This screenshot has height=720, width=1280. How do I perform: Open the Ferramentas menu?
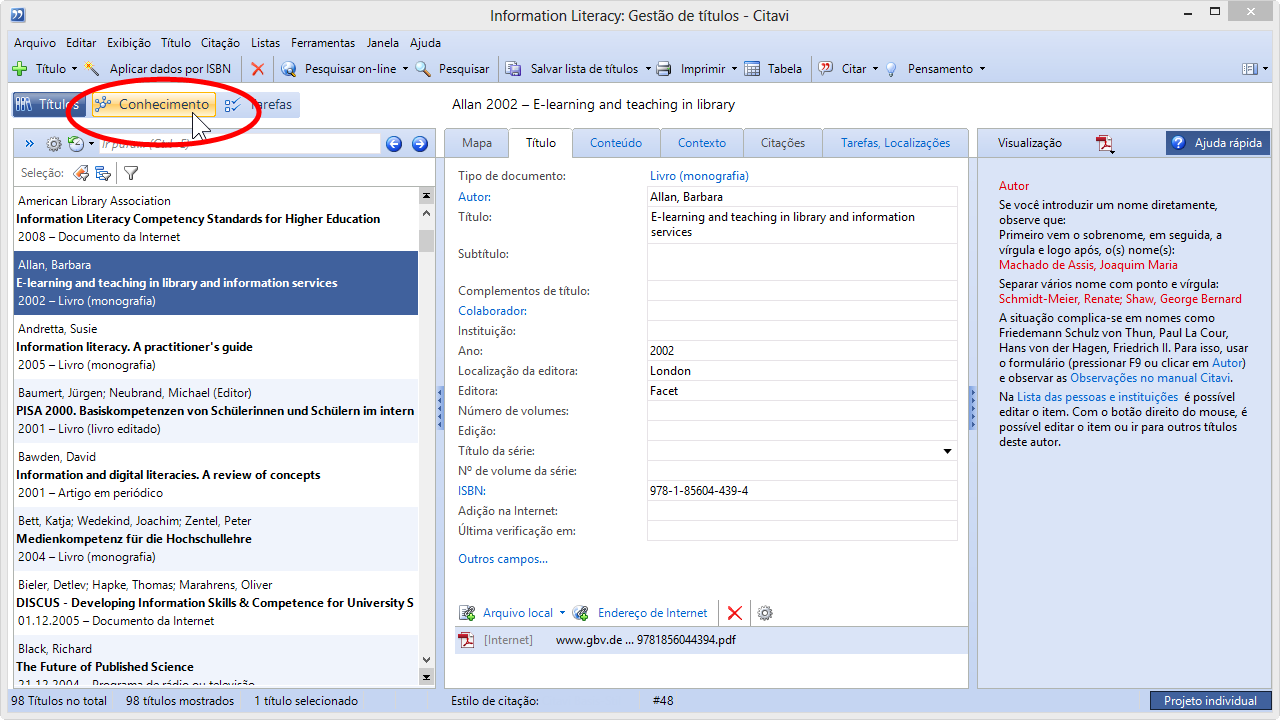[x=323, y=43]
